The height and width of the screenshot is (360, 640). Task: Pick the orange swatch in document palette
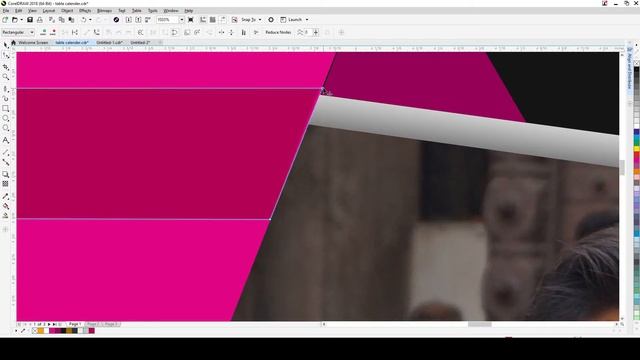[40, 331]
